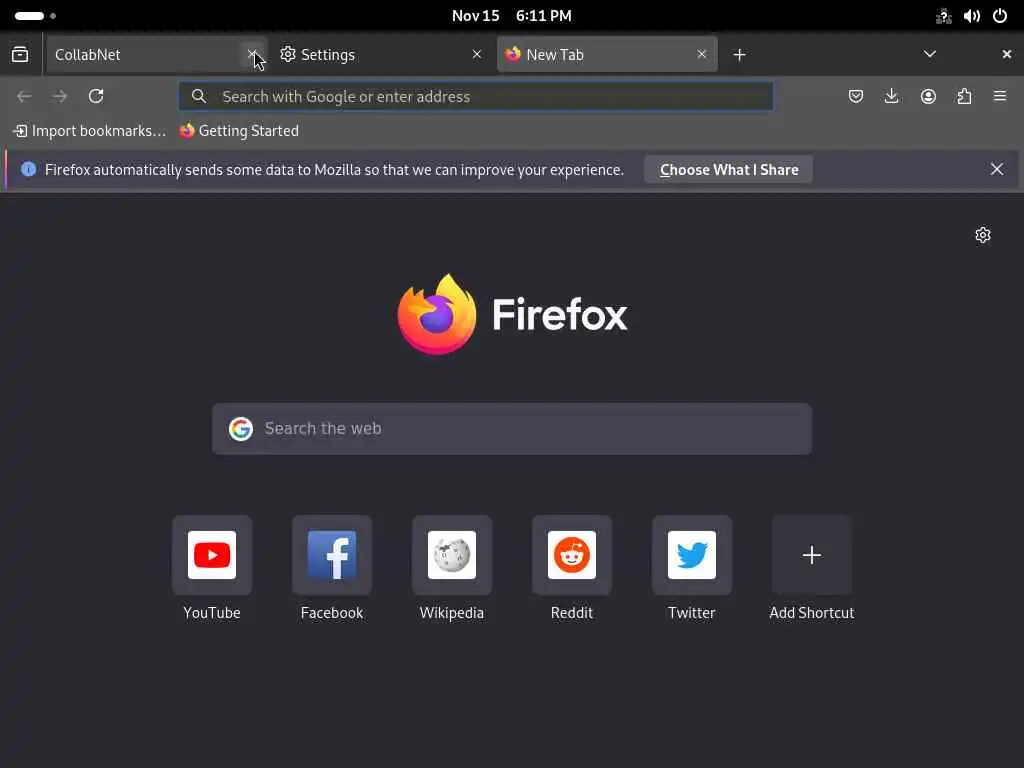The height and width of the screenshot is (768, 1024).
Task: Click Choose What I Share button
Action: (x=729, y=170)
